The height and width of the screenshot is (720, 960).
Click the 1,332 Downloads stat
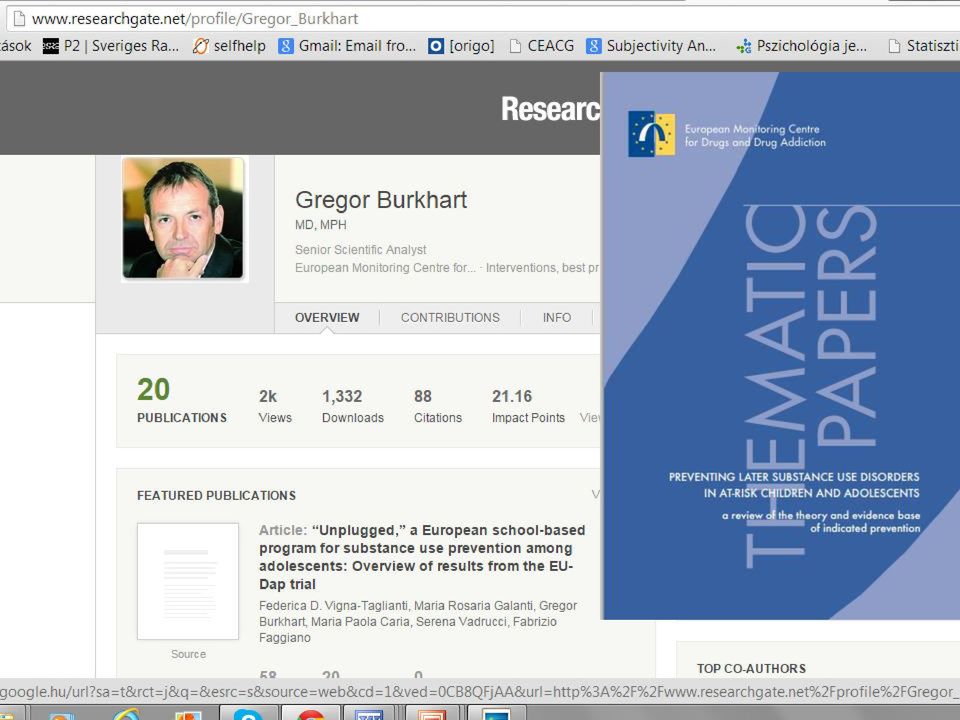[x=353, y=407]
